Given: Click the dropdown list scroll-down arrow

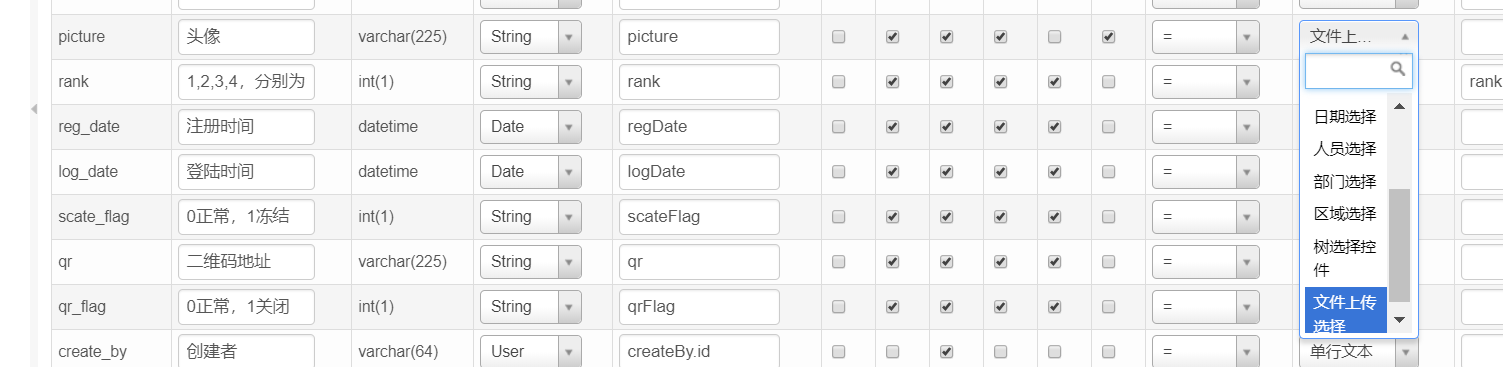Looking at the screenshot, I should coord(1399,319).
